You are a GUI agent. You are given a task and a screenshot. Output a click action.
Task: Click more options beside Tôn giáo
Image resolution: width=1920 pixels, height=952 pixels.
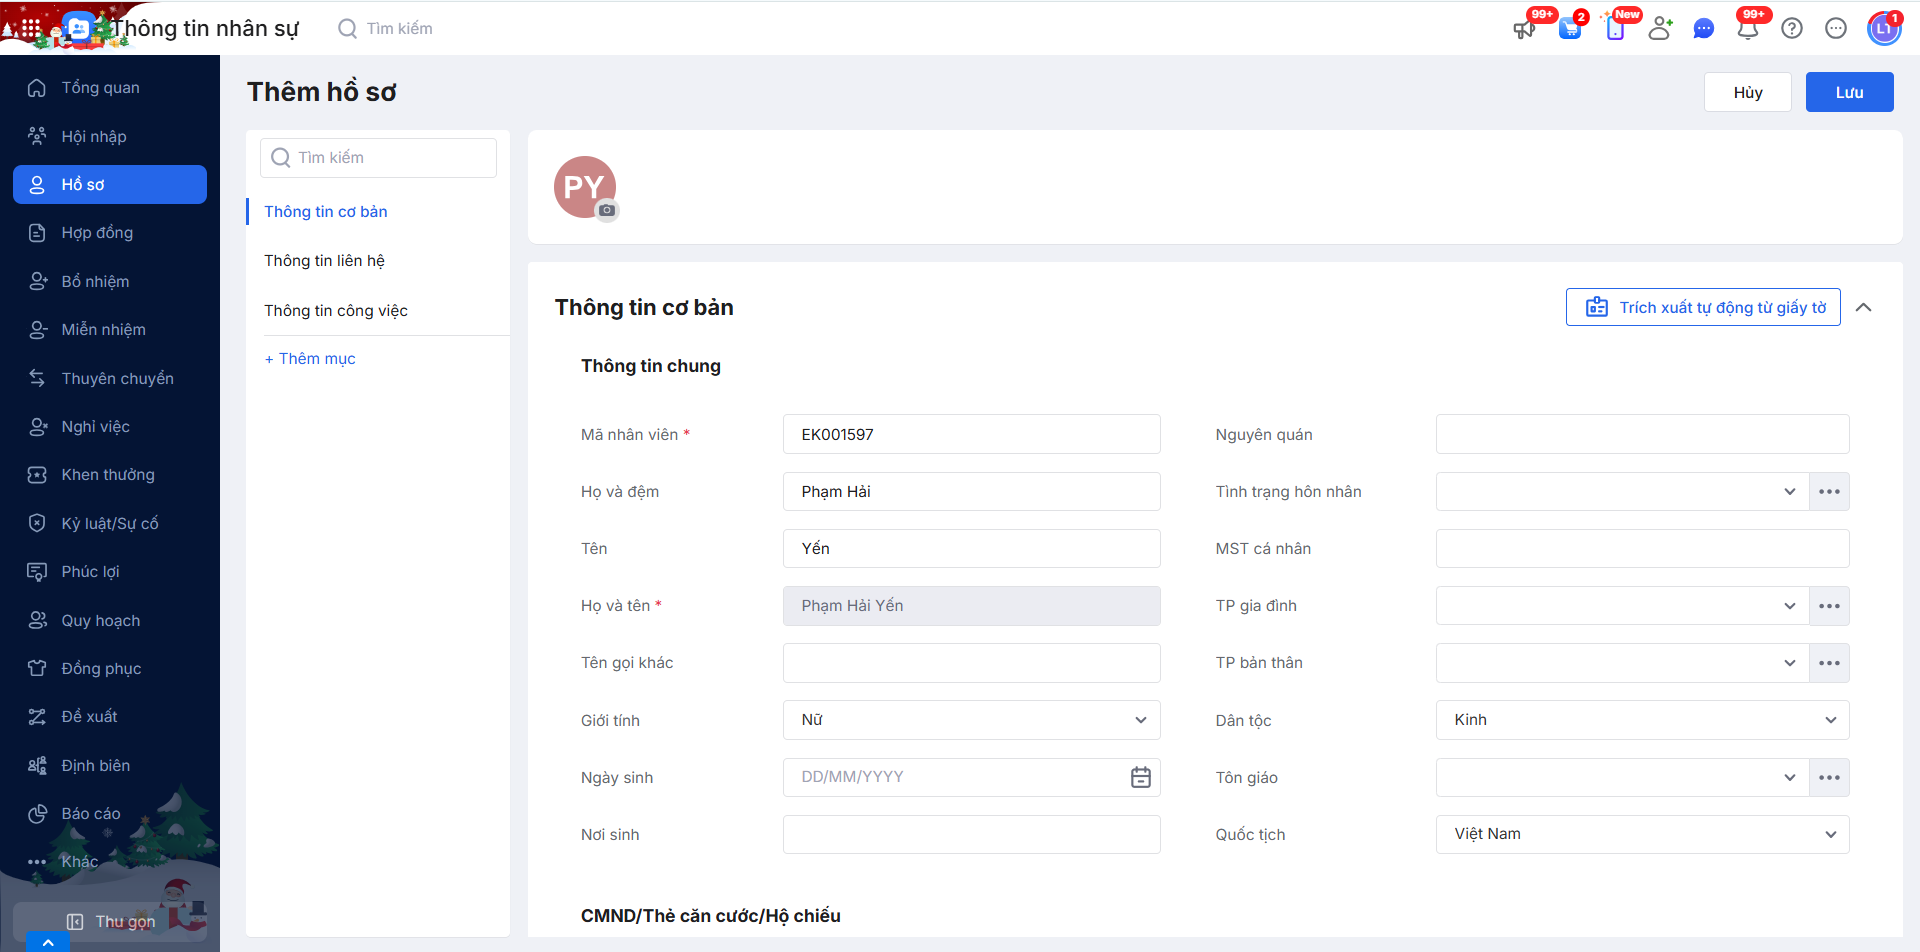[x=1829, y=778]
